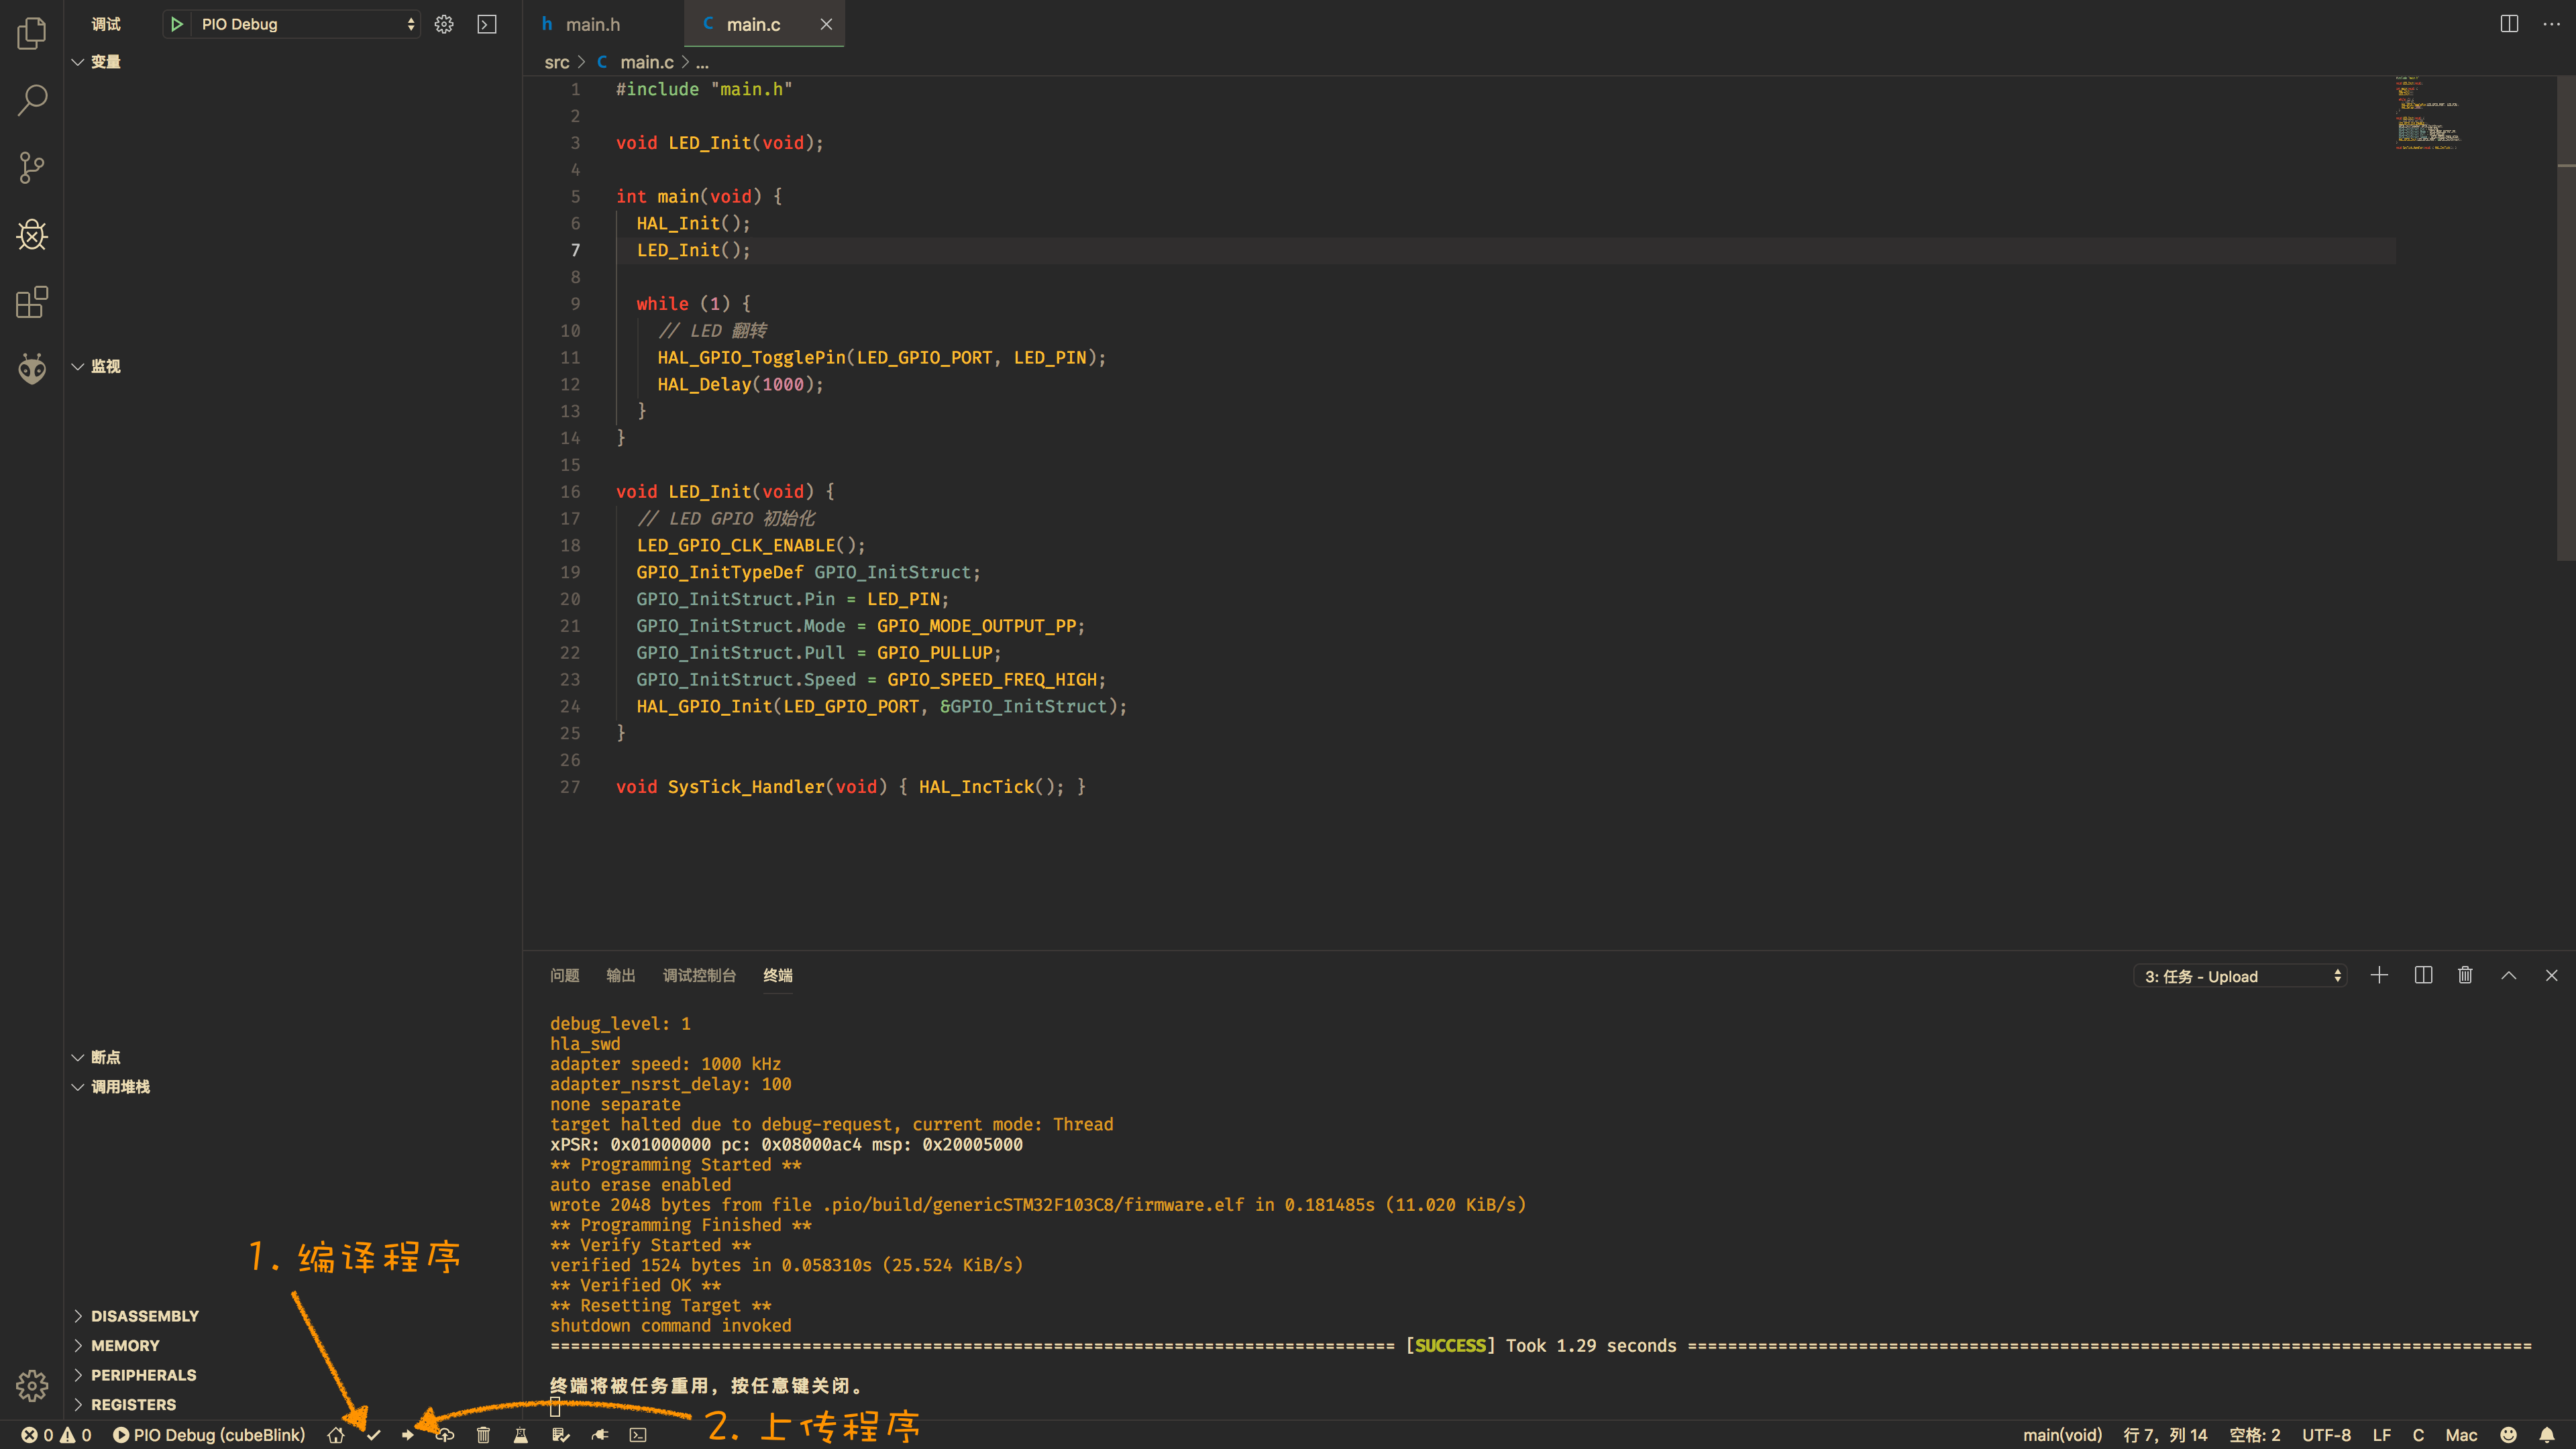This screenshot has height=1449, width=2576.
Task: Click cursor position 行 7, 列 14
Action: [x=2165, y=1435]
